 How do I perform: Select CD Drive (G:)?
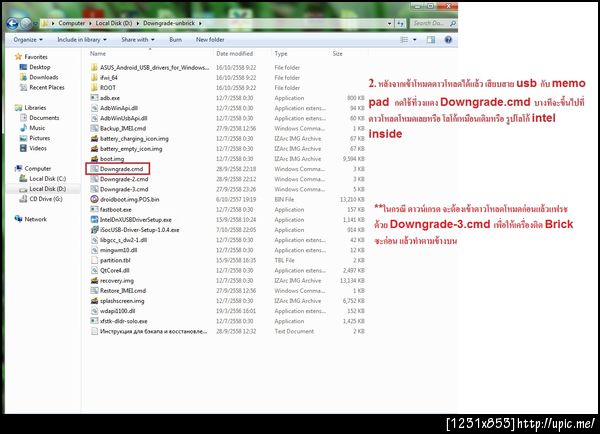point(46,199)
